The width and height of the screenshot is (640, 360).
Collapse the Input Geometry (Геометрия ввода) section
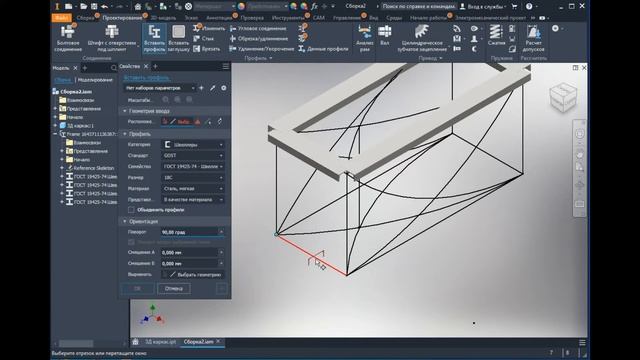tap(124, 111)
